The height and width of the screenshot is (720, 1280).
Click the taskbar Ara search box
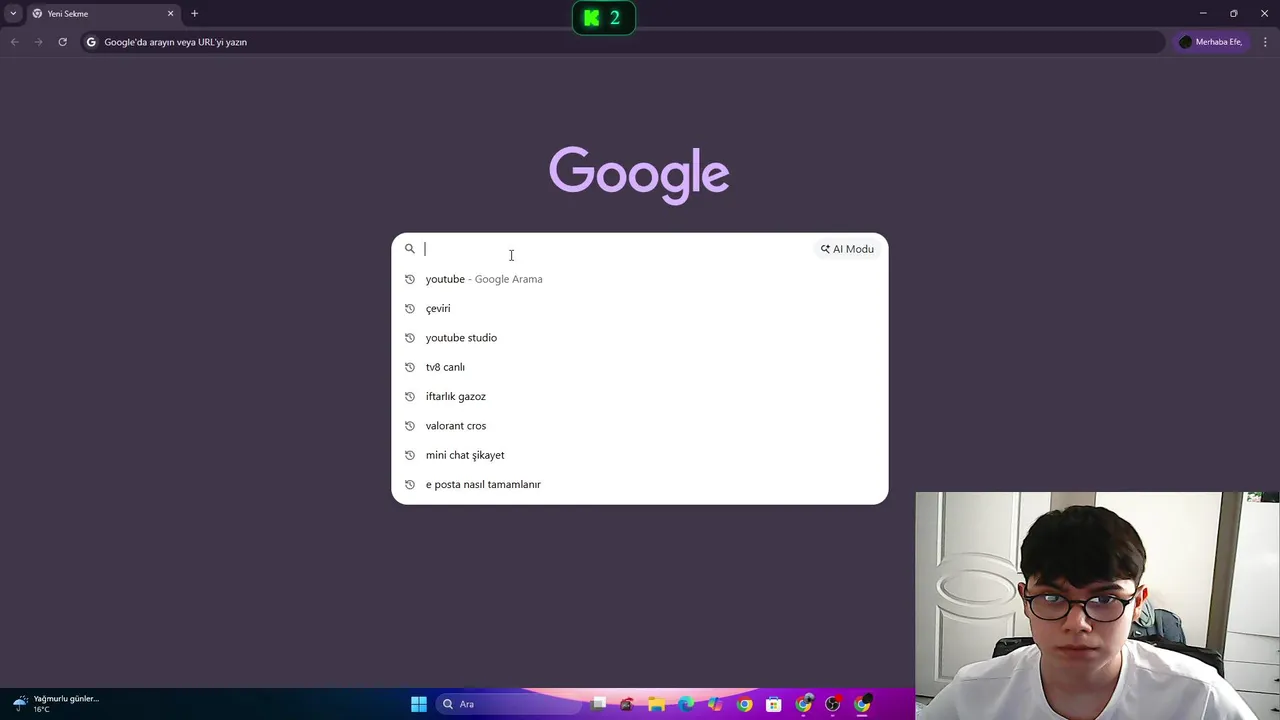pos(508,704)
